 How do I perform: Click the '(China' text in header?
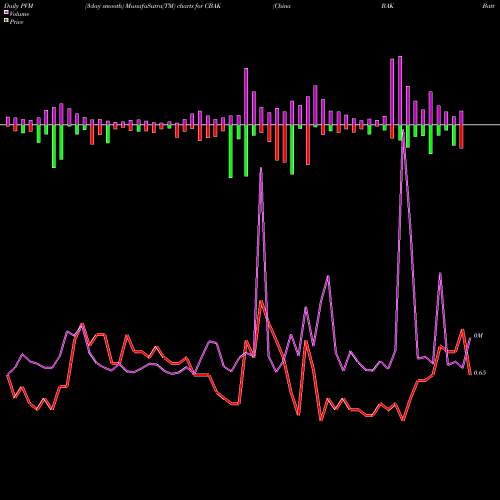282,6
